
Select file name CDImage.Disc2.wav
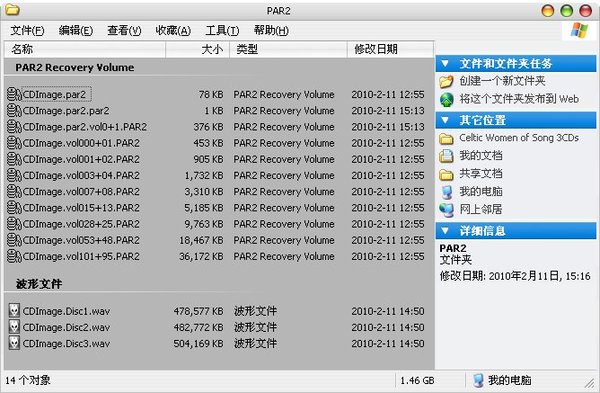click(66, 327)
